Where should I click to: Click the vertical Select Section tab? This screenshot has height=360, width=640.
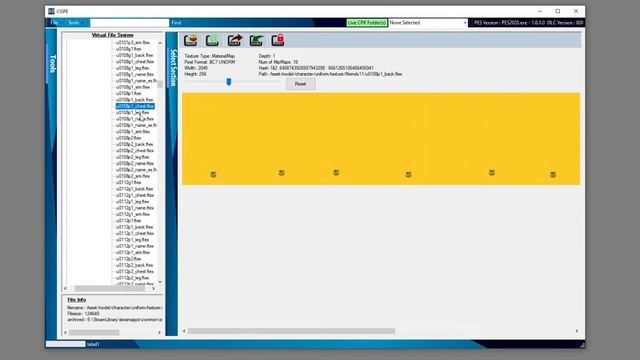(173, 68)
